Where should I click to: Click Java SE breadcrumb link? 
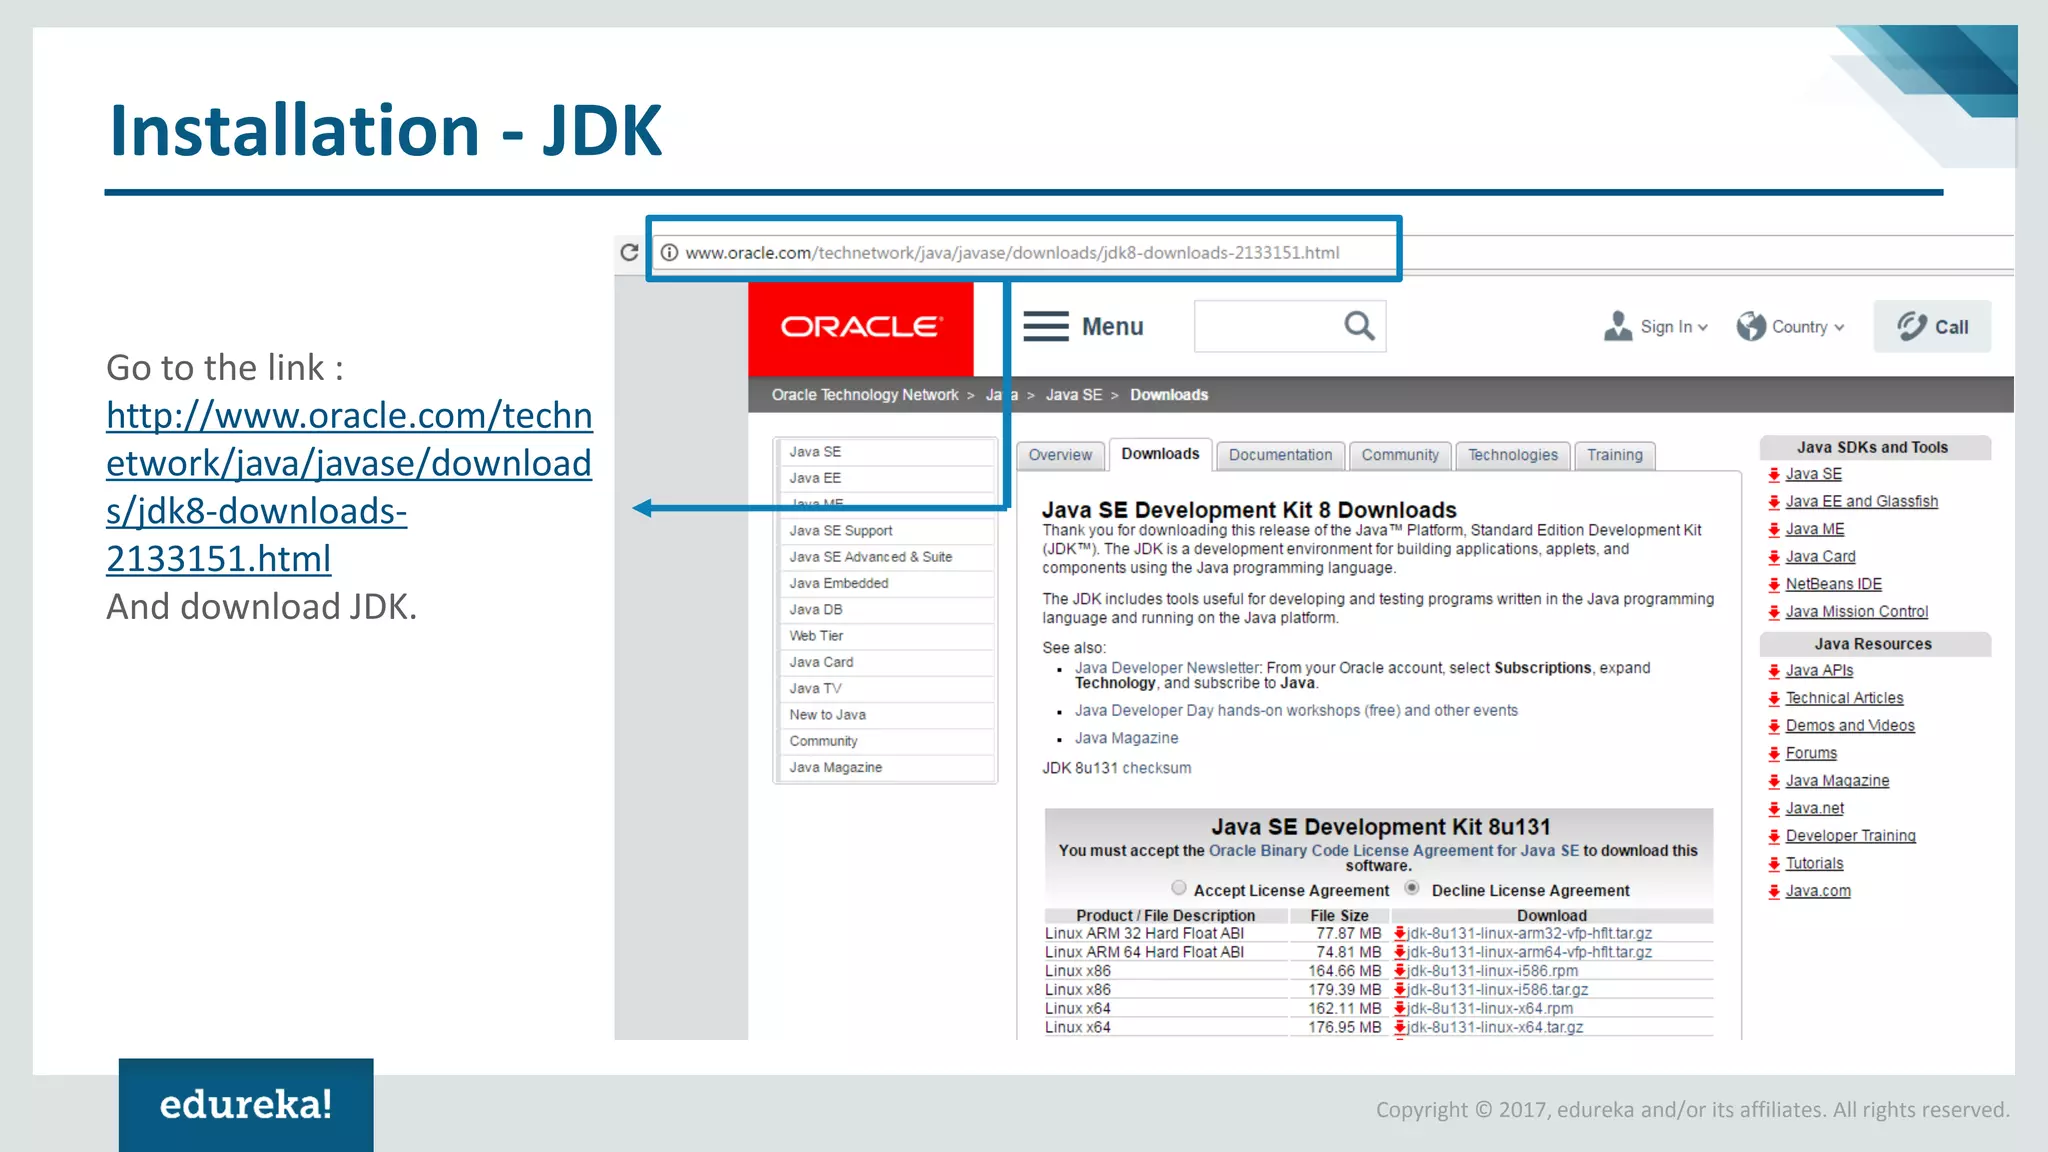pos(1074,395)
